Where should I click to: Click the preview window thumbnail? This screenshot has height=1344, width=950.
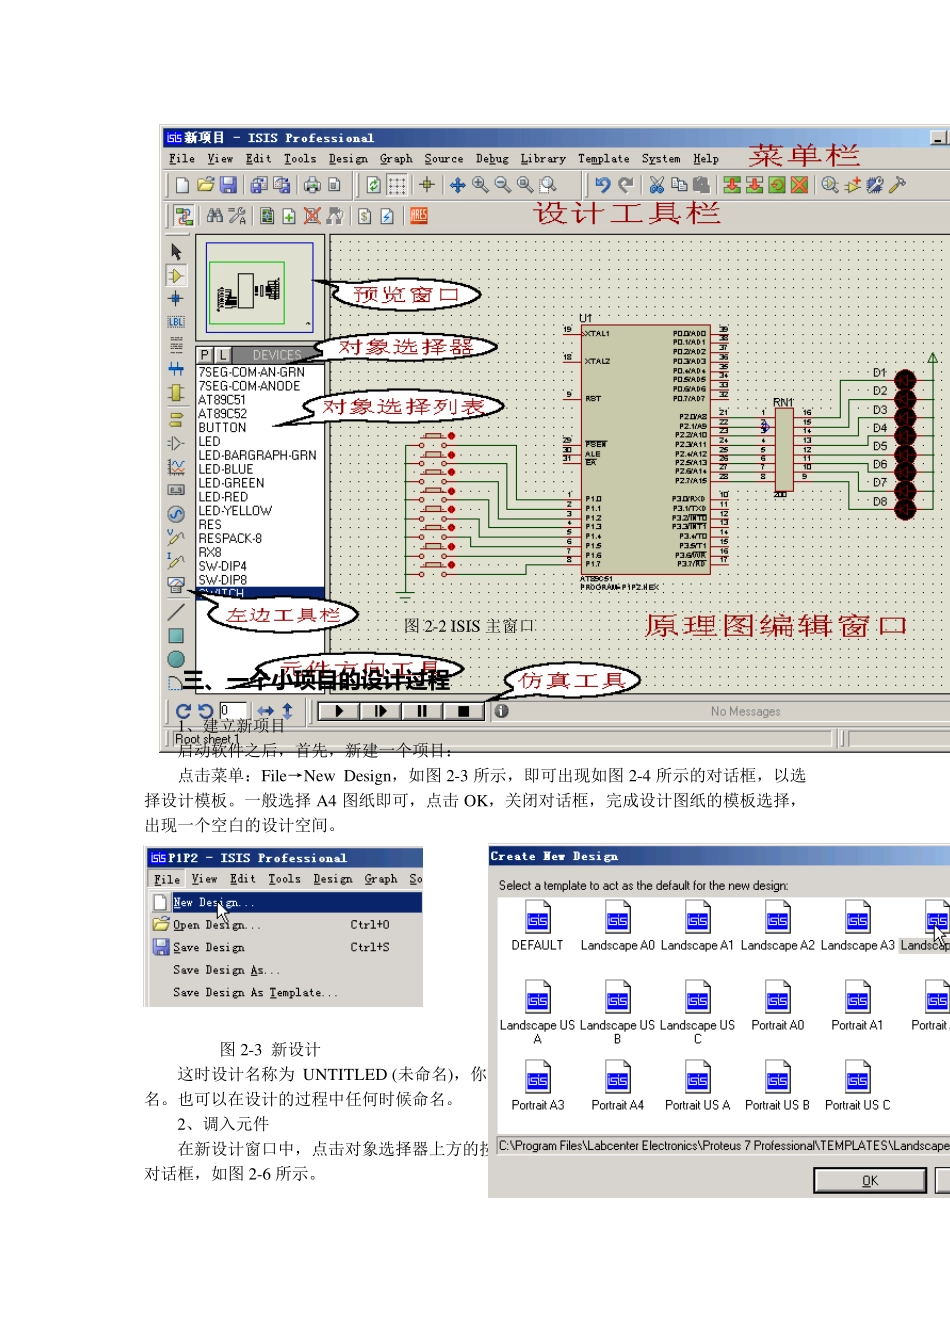pyautogui.click(x=259, y=287)
